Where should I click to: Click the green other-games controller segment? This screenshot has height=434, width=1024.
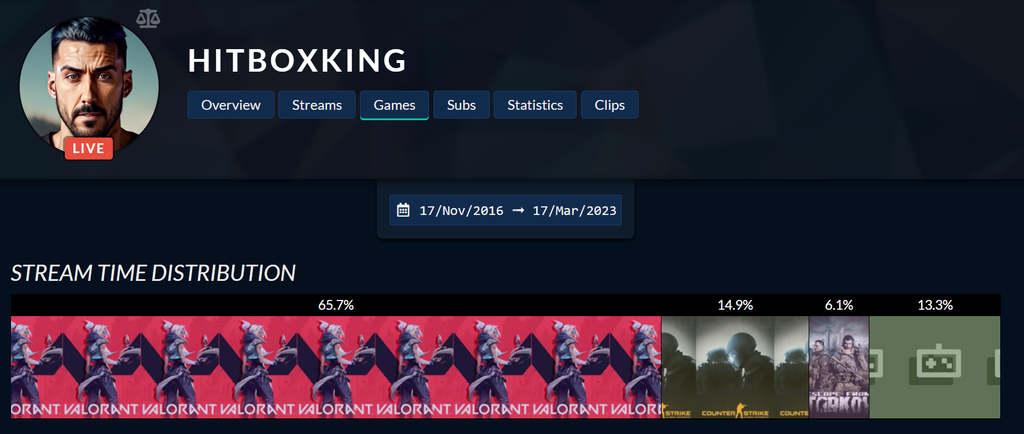[935, 367]
